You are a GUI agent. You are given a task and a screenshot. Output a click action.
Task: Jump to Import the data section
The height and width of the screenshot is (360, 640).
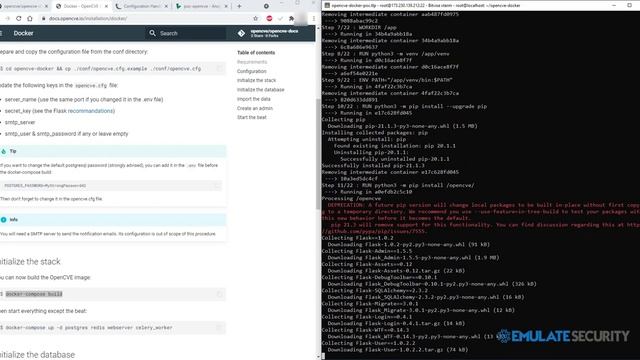[x=253, y=99]
